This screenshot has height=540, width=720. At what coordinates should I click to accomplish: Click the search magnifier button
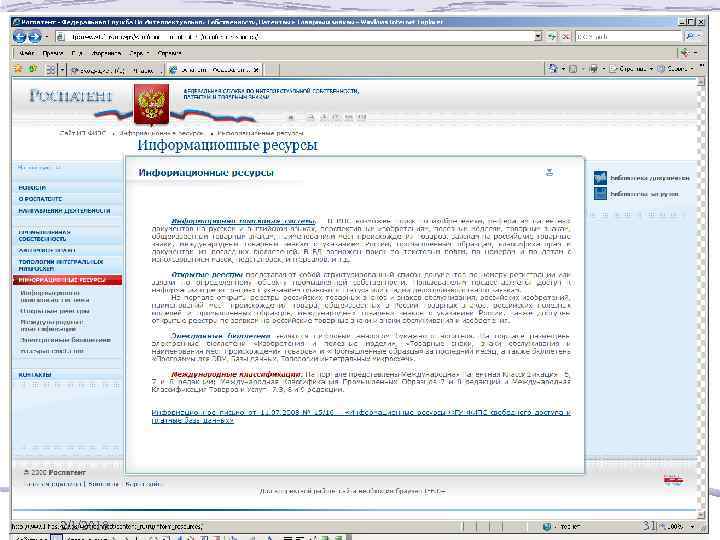pos(689,36)
